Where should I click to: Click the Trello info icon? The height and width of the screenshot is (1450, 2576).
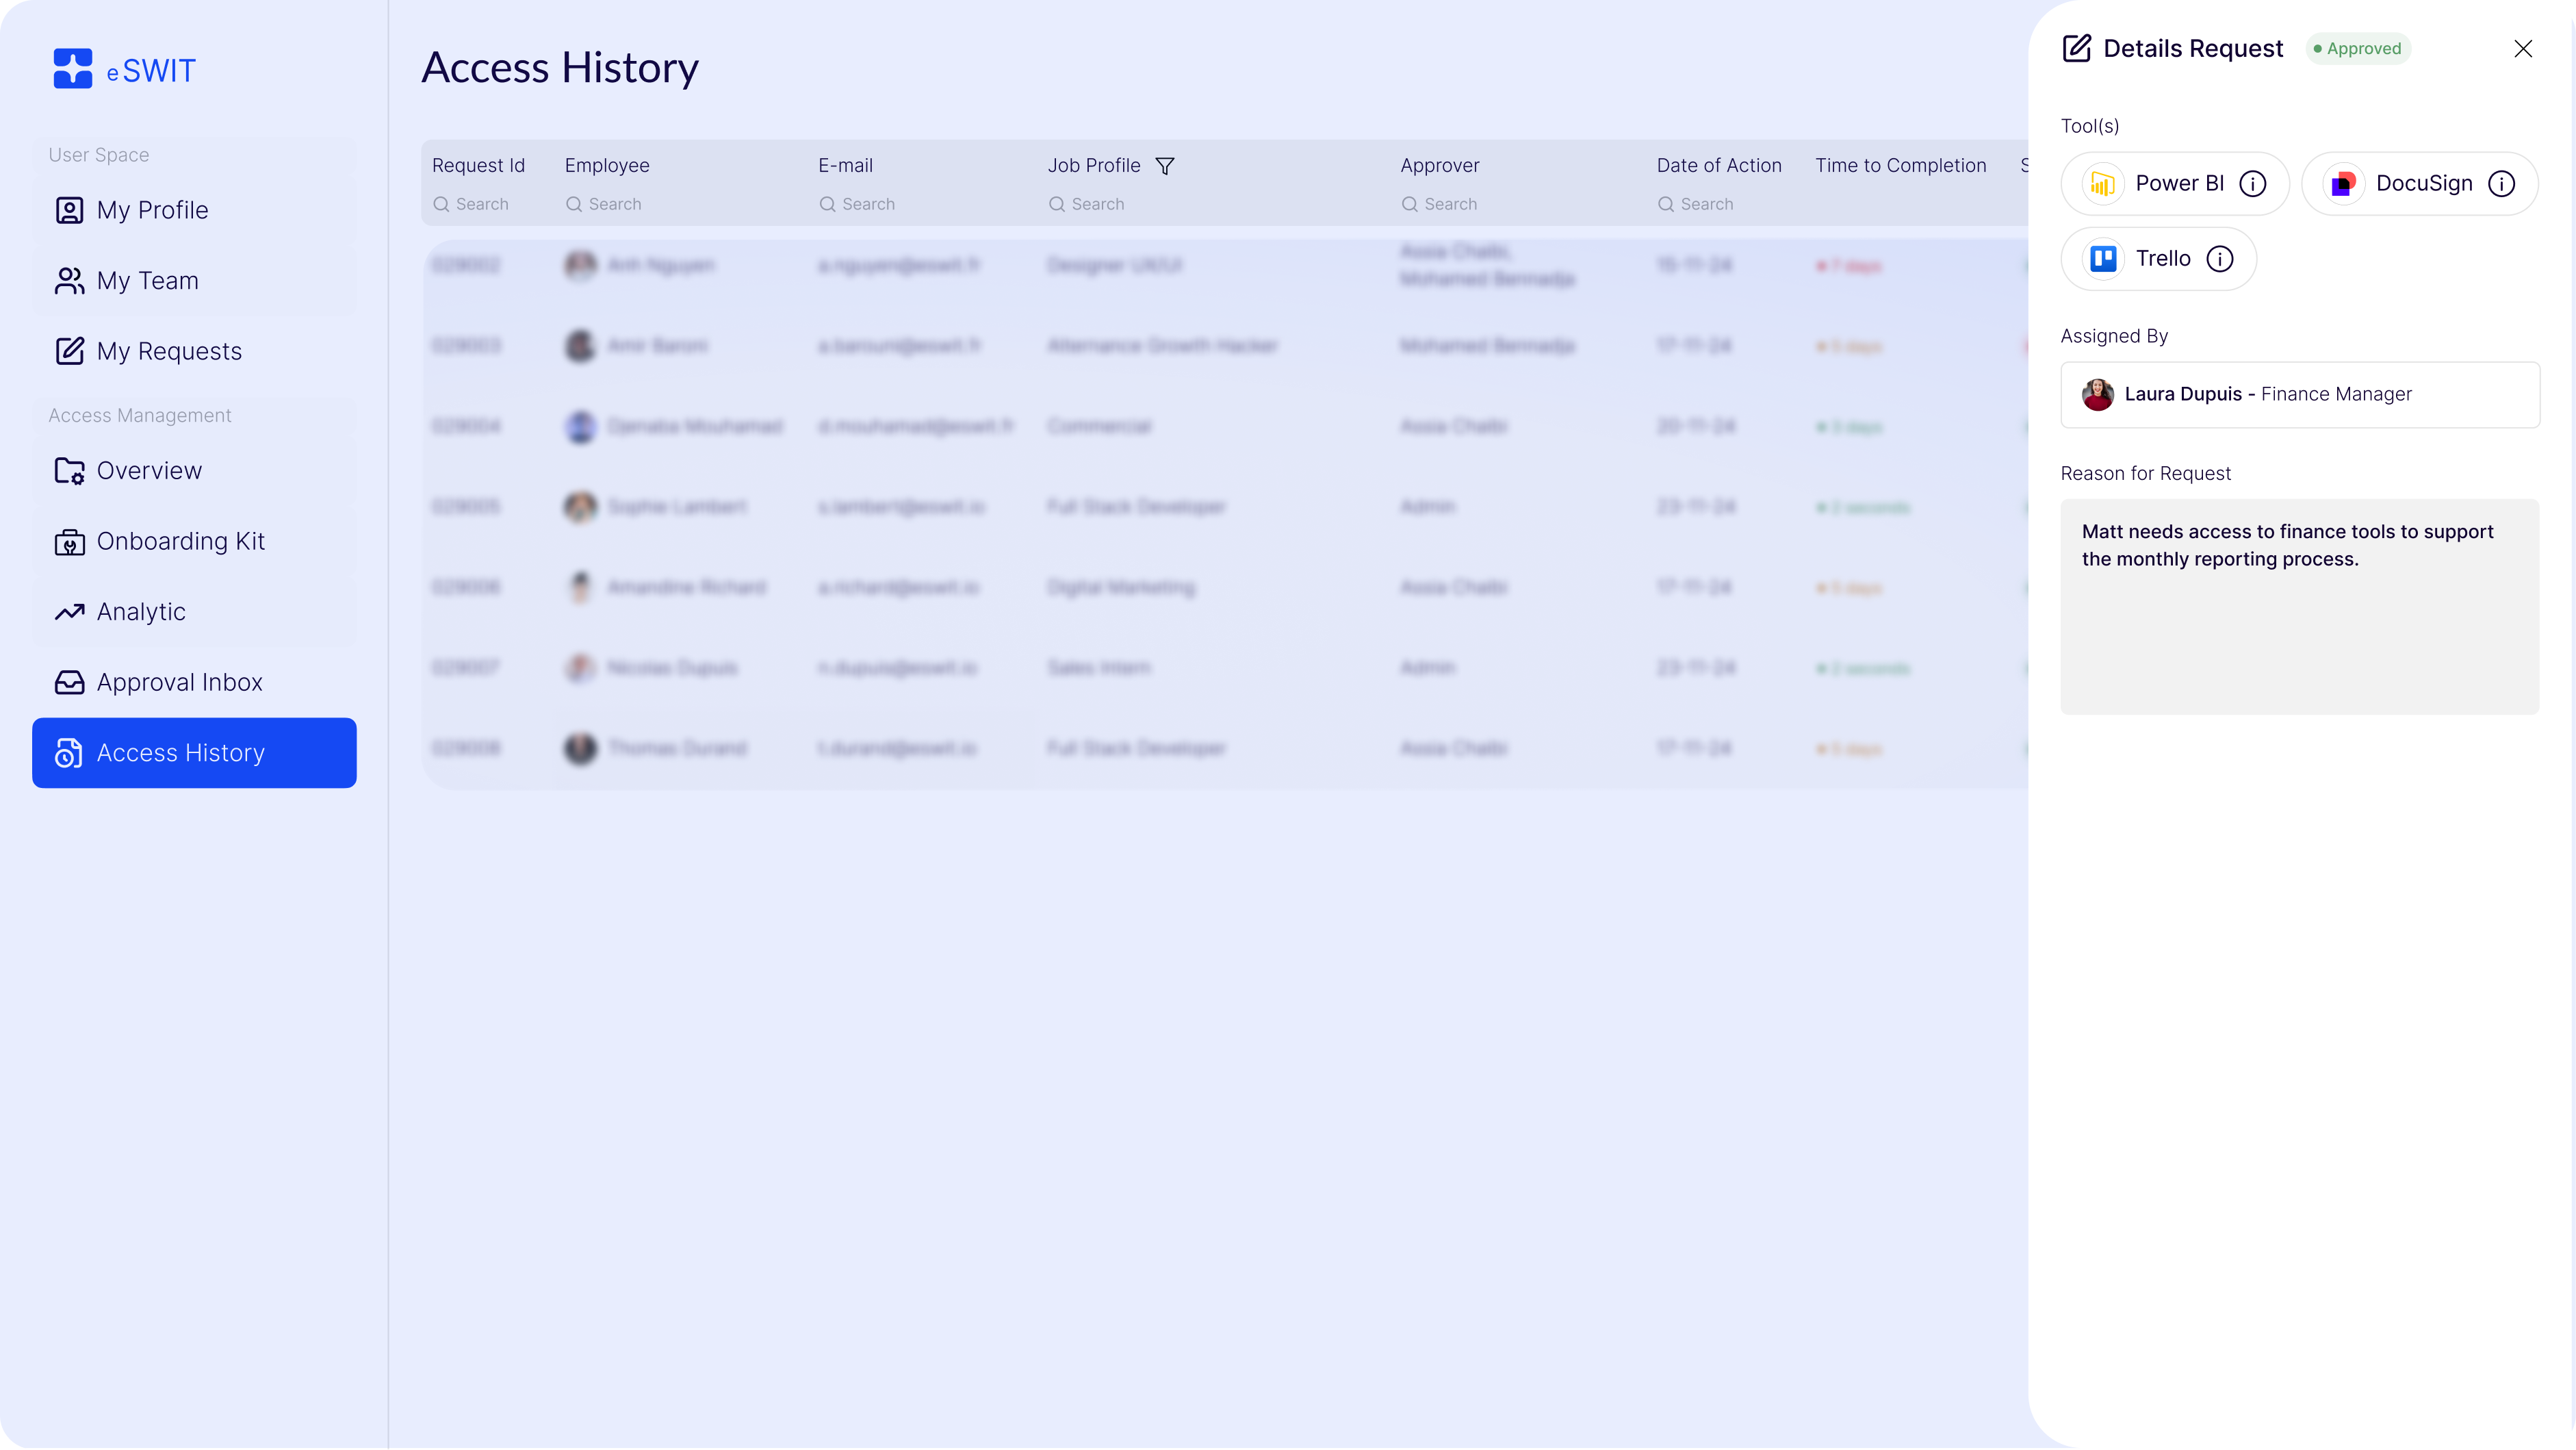(2220, 259)
